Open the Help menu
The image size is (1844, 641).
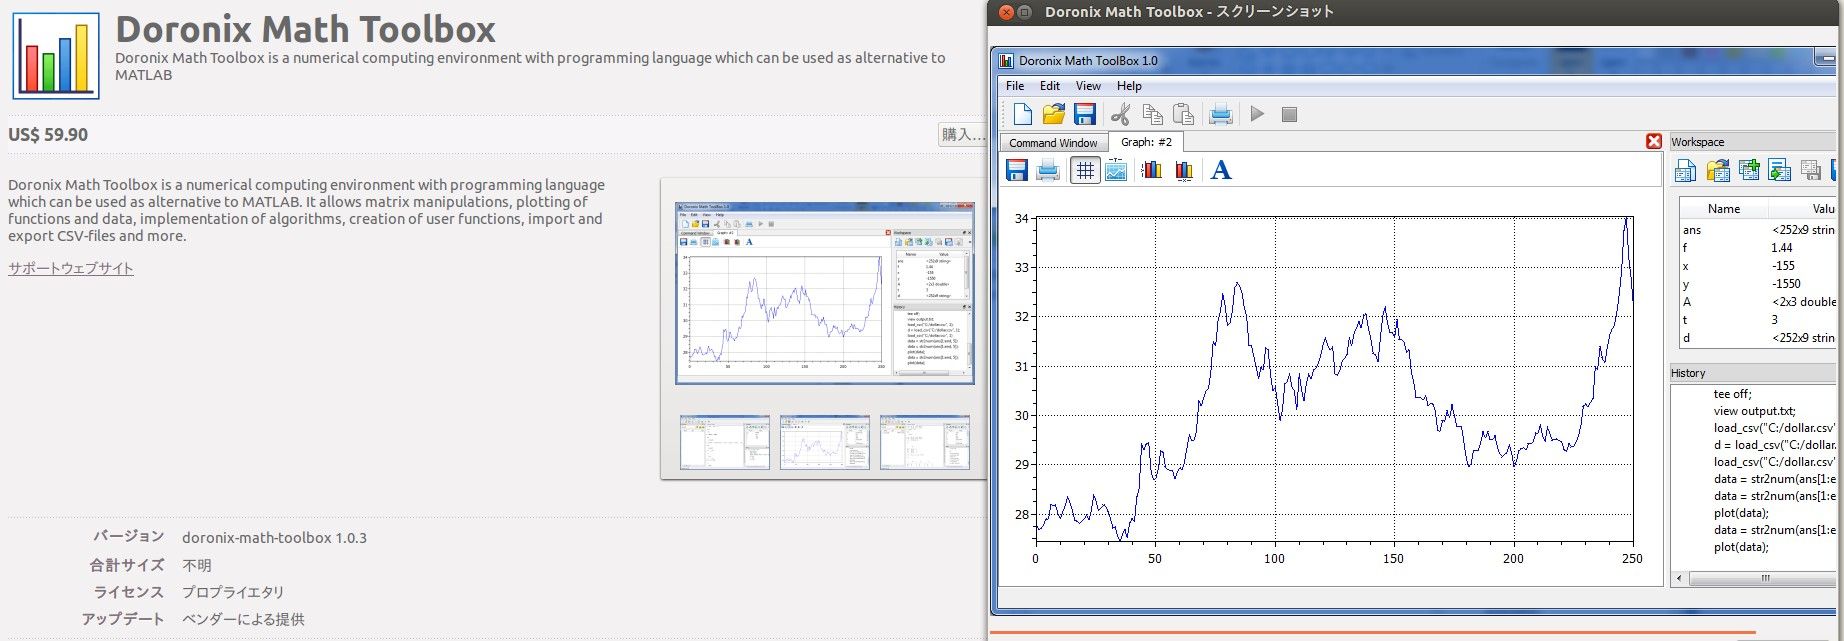coord(1129,86)
